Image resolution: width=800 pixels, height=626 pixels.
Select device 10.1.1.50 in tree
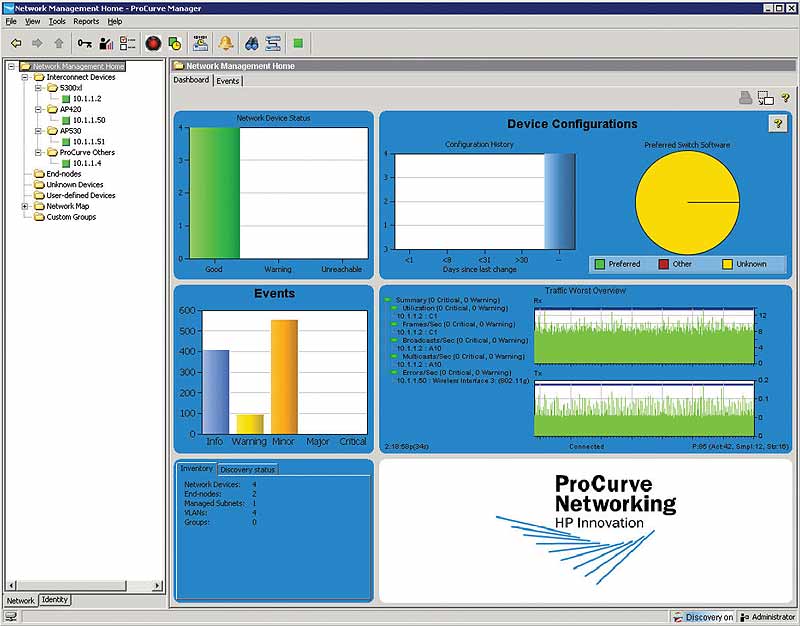[x=89, y=120]
